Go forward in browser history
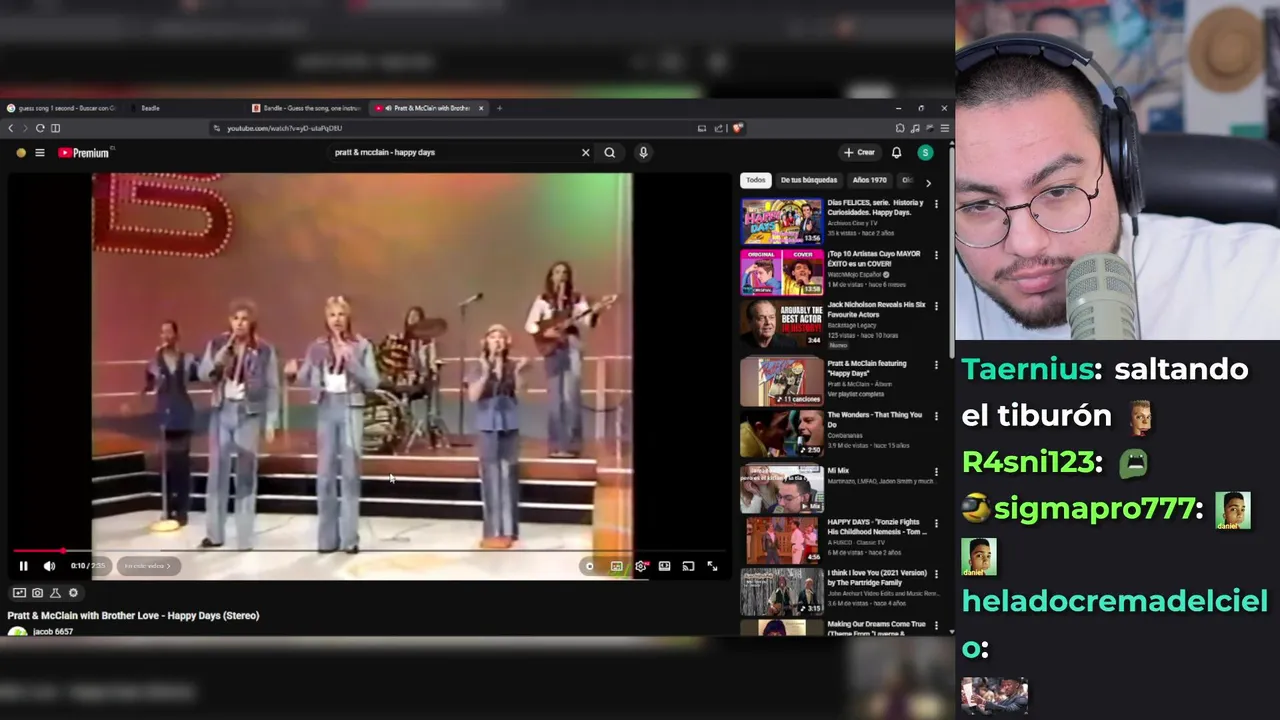 (25, 128)
